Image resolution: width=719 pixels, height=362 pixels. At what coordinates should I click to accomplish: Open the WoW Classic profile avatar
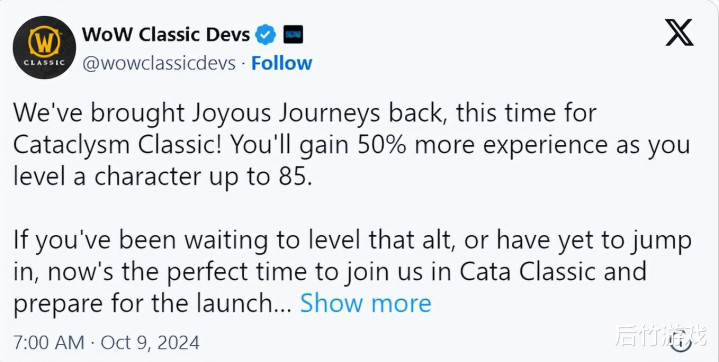point(44,48)
